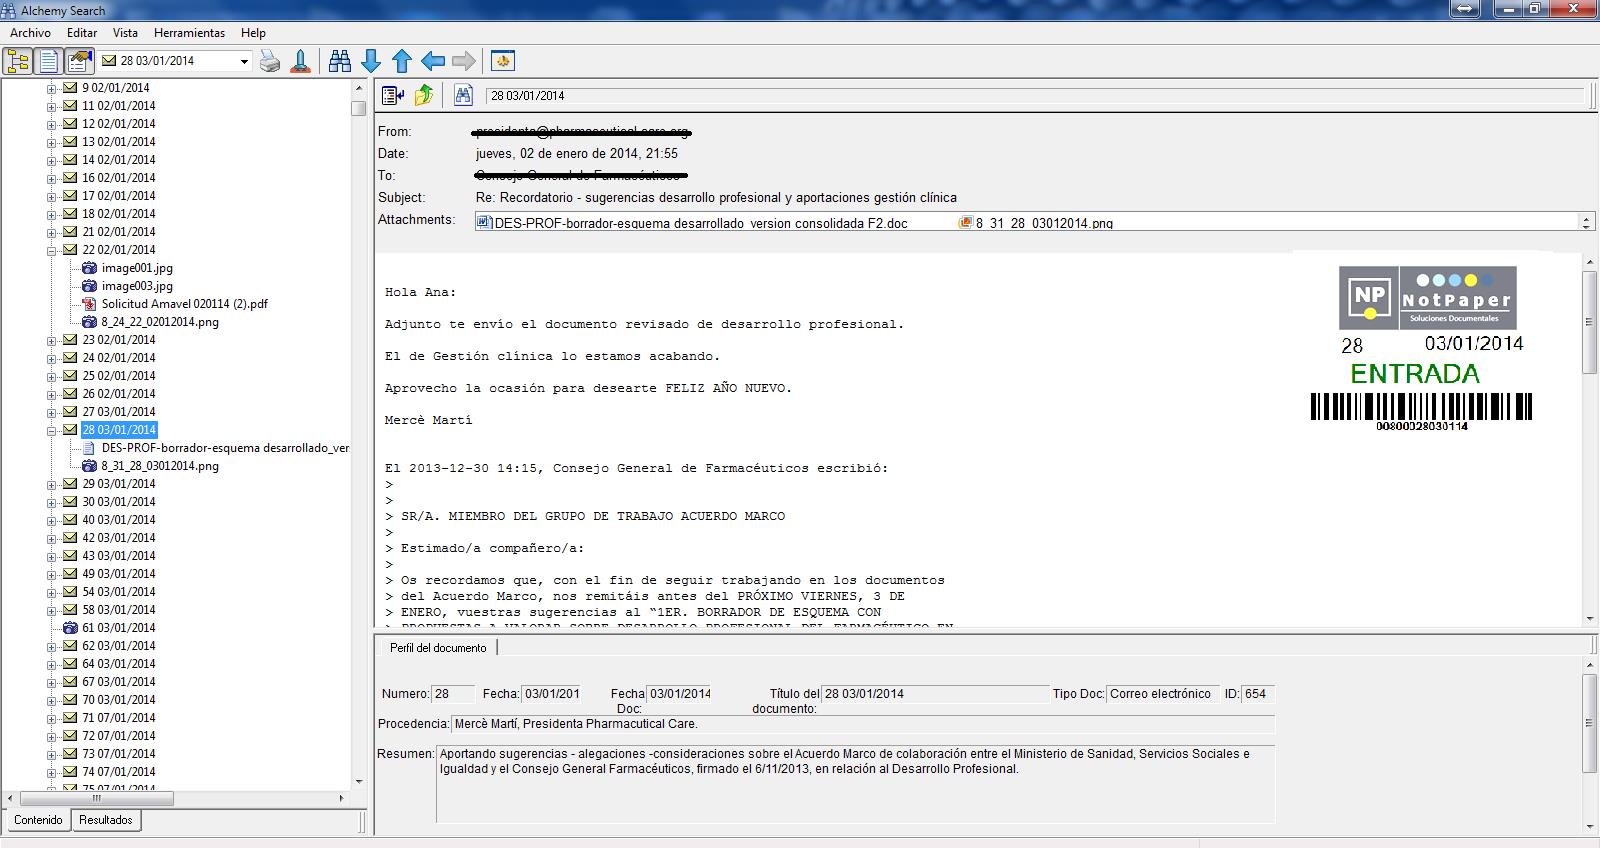Toggle the document view pane button

coord(48,61)
